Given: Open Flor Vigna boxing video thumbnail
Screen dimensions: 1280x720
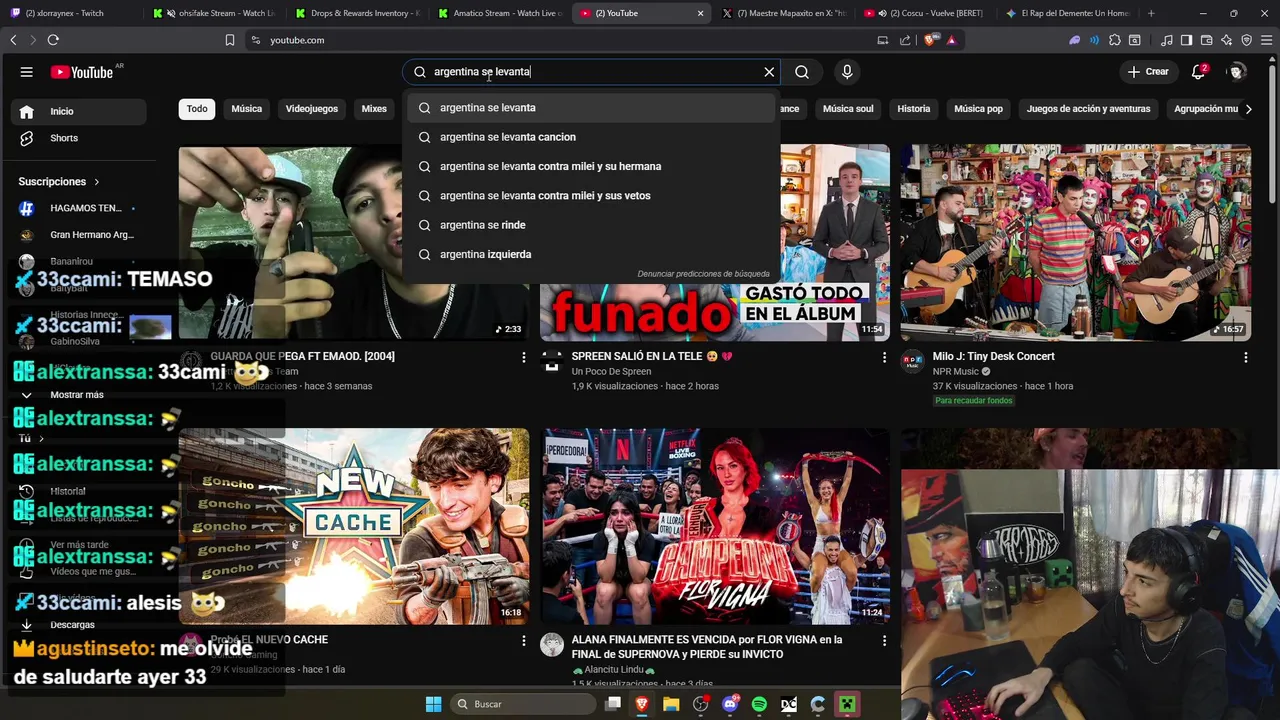Looking at the screenshot, I should (715, 526).
